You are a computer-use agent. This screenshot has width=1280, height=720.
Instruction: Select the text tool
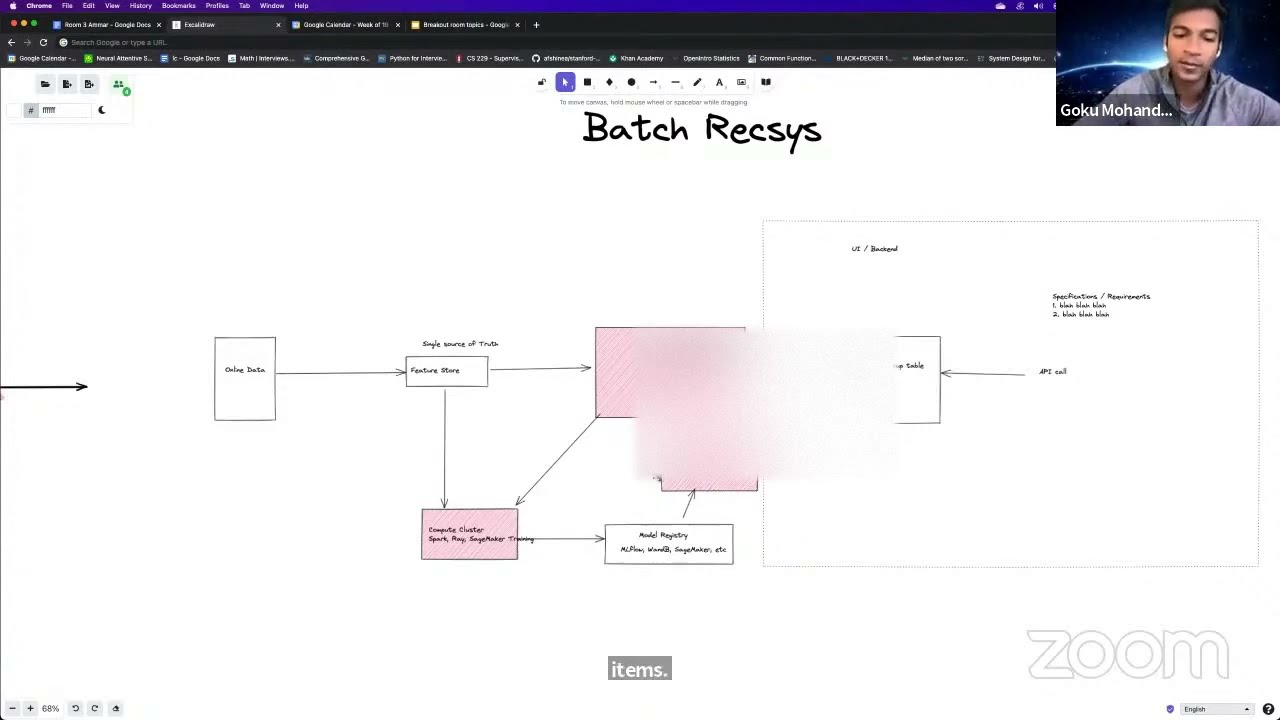coord(719,82)
